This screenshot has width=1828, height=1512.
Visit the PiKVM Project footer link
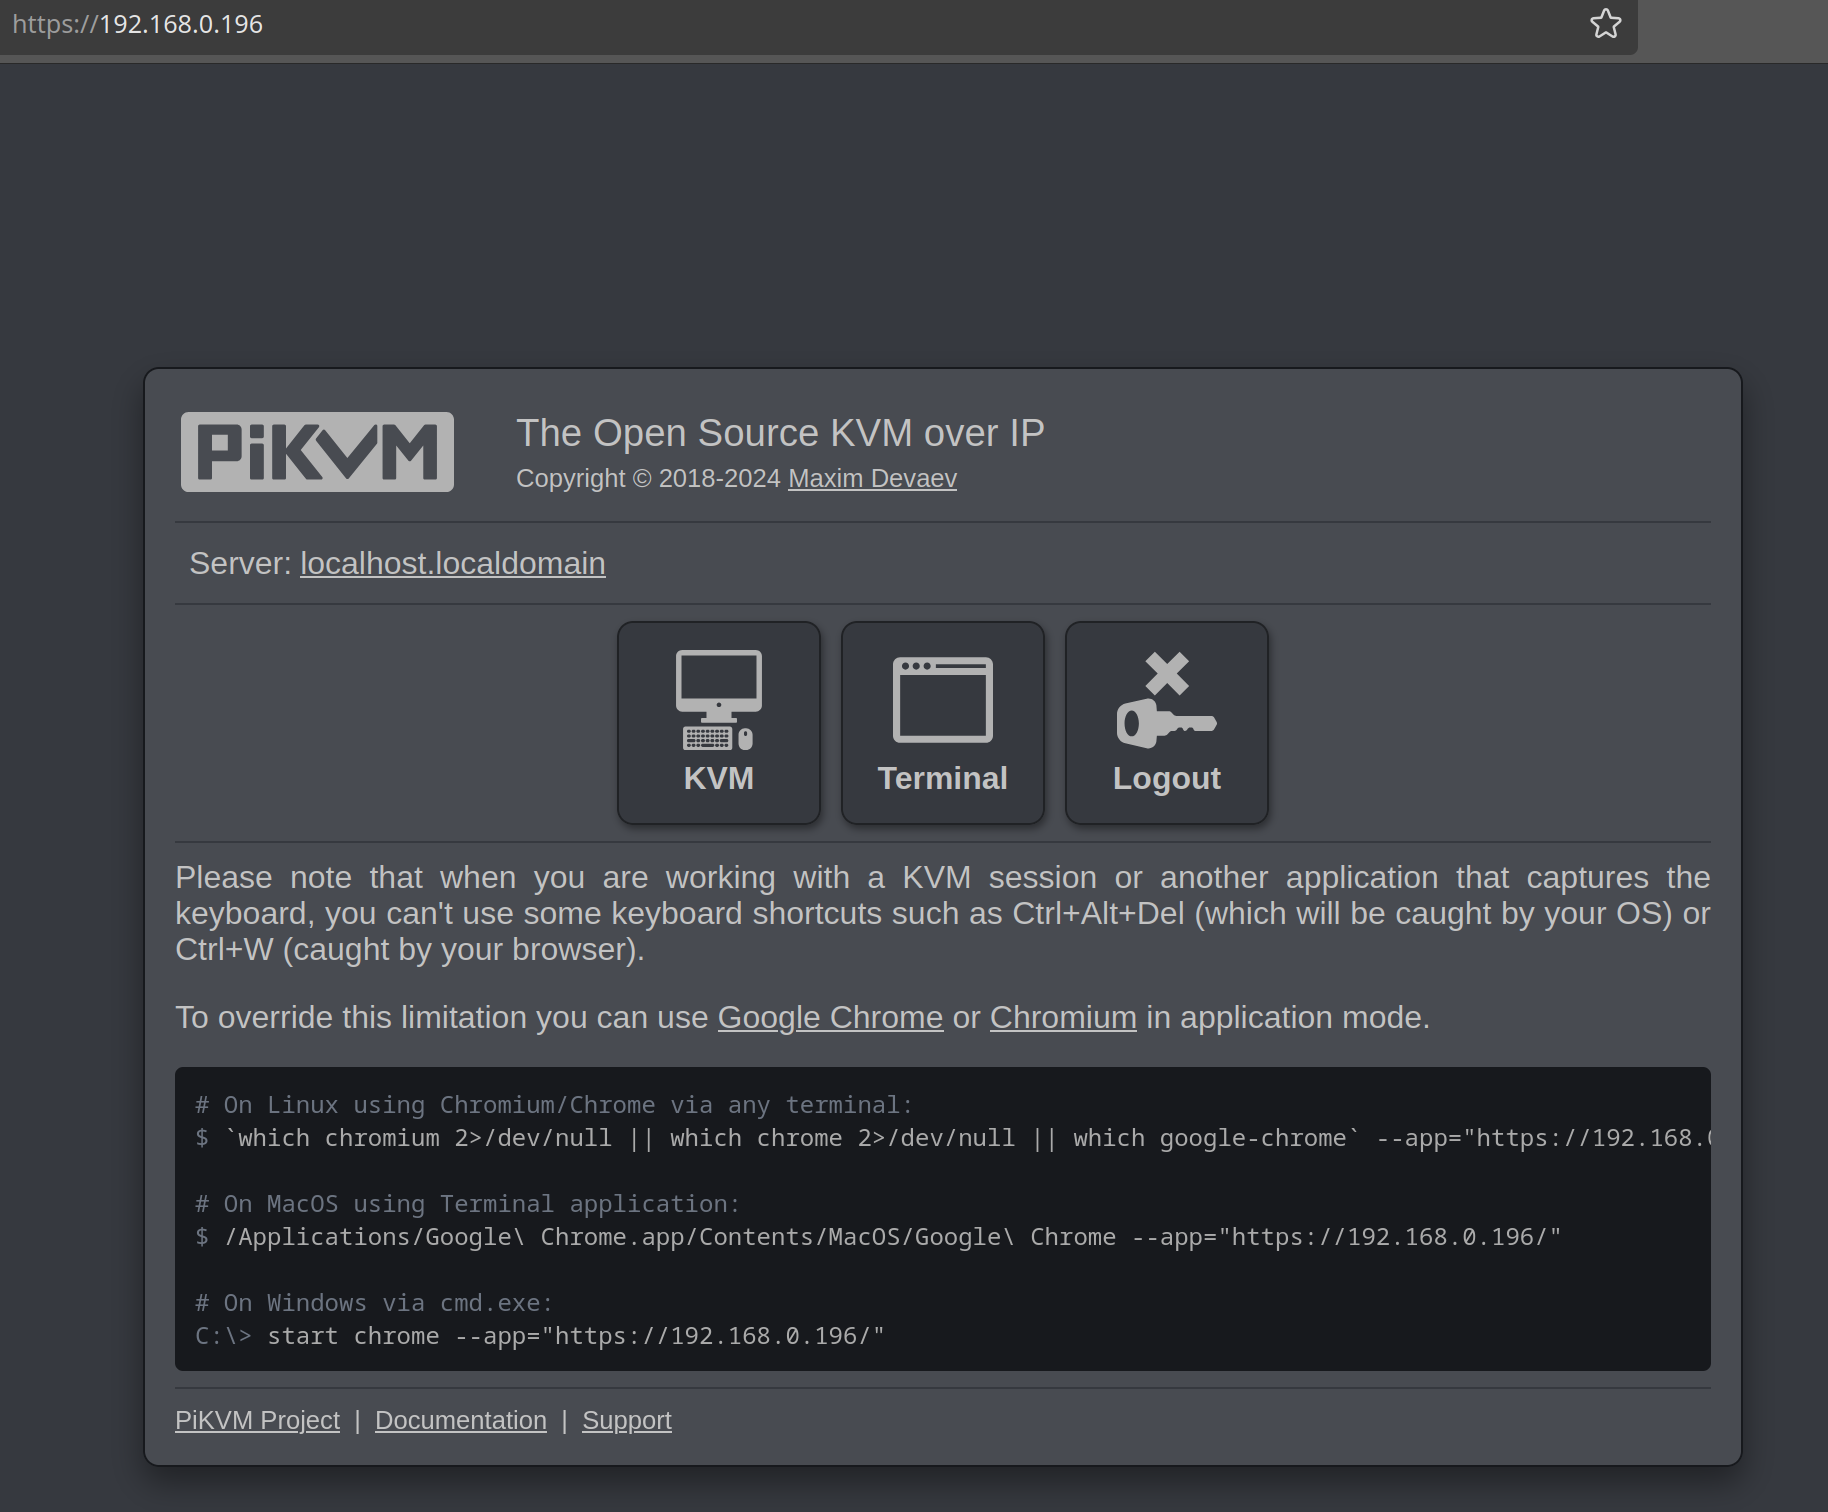(x=257, y=1421)
